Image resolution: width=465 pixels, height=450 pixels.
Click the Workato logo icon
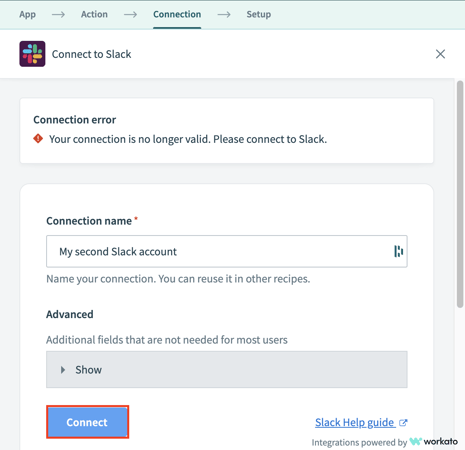(415, 442)
